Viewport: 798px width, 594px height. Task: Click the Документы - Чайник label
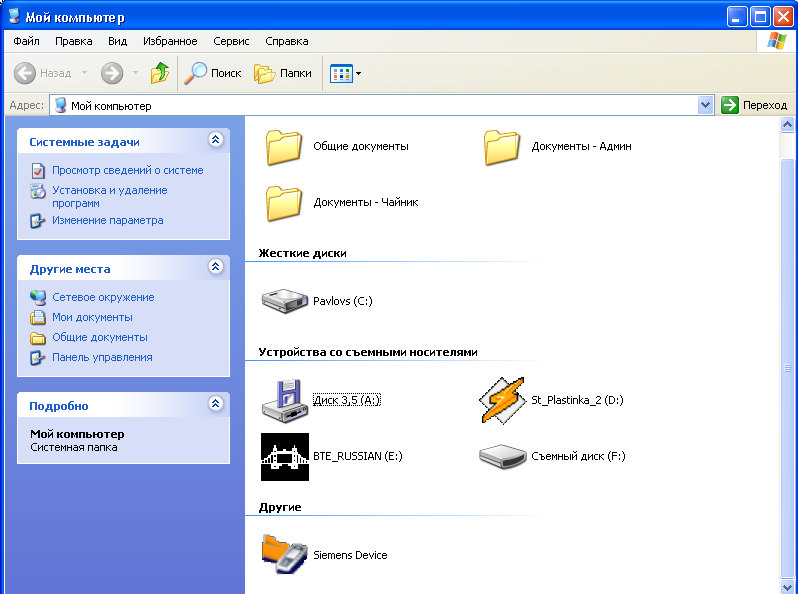pos(365,202)
